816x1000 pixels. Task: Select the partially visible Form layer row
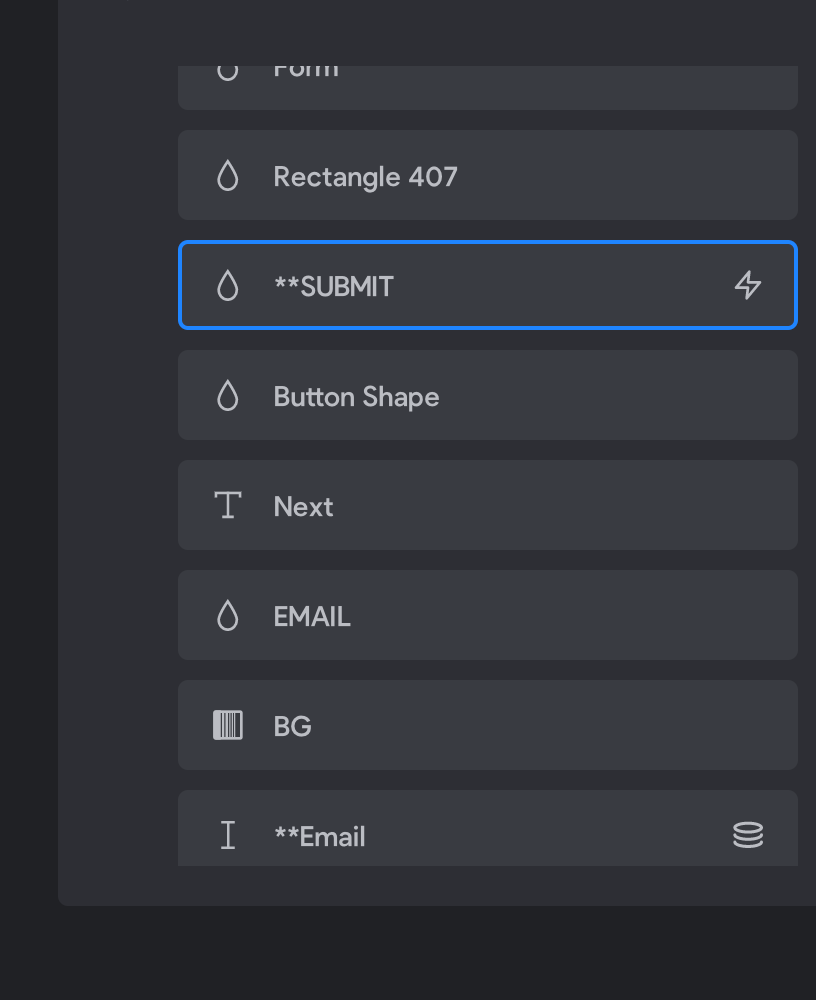pyautogui.click(x=488, y=87)
